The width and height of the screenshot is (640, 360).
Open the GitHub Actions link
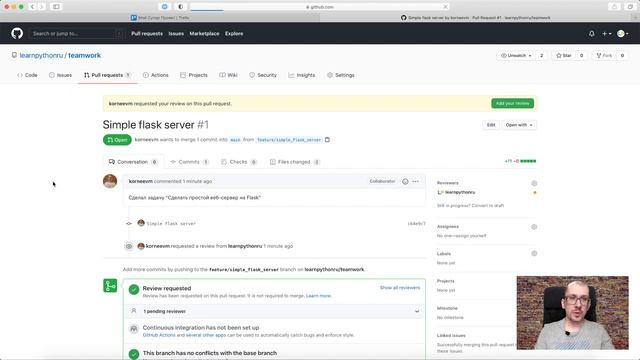point(159,335)
